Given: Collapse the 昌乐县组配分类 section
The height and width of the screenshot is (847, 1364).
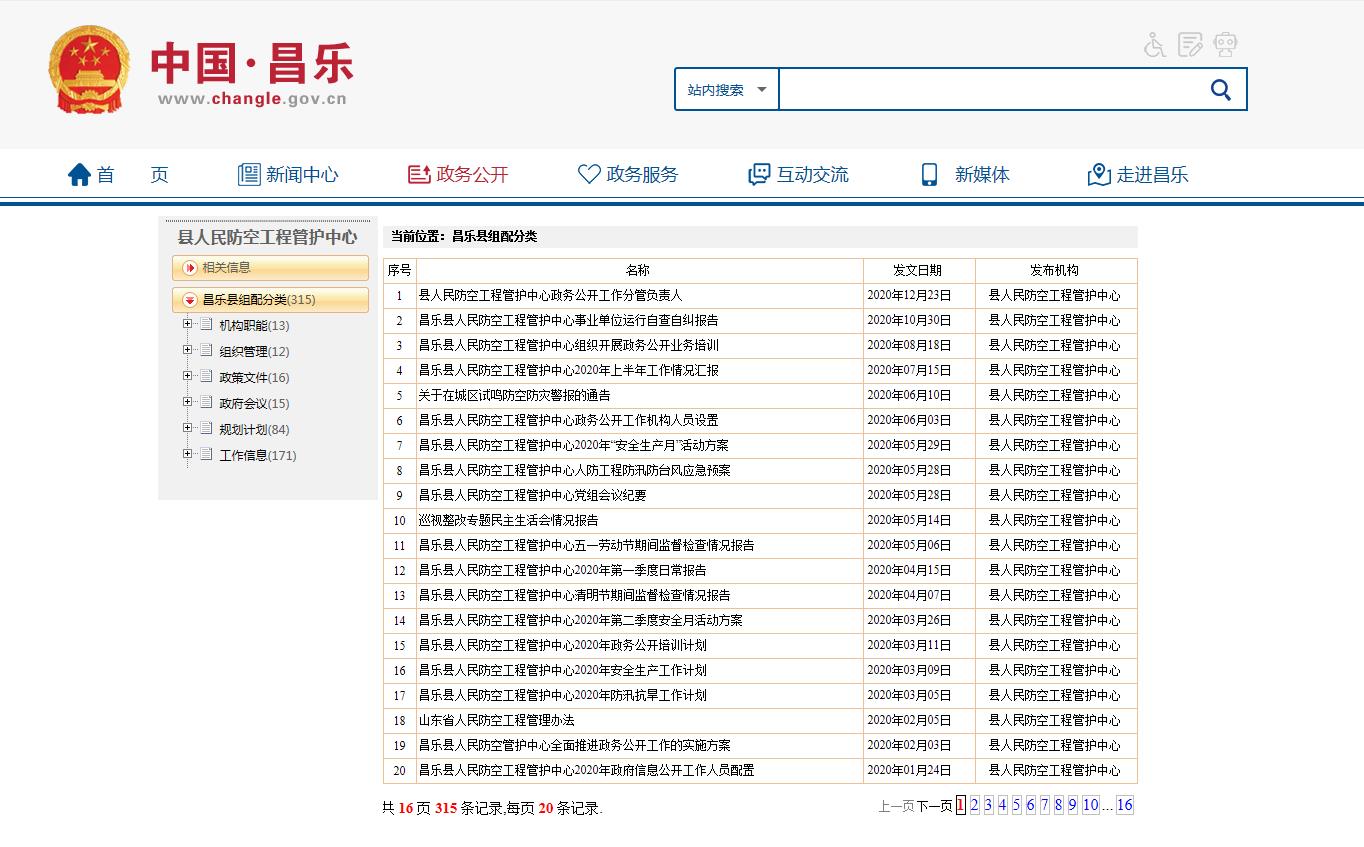Looking at the screenshot, I should point(189,300).
